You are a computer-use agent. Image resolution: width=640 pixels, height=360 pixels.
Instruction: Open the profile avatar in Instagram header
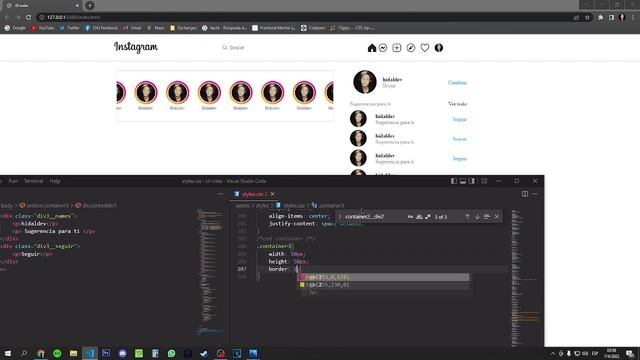[x=439, y=48]
